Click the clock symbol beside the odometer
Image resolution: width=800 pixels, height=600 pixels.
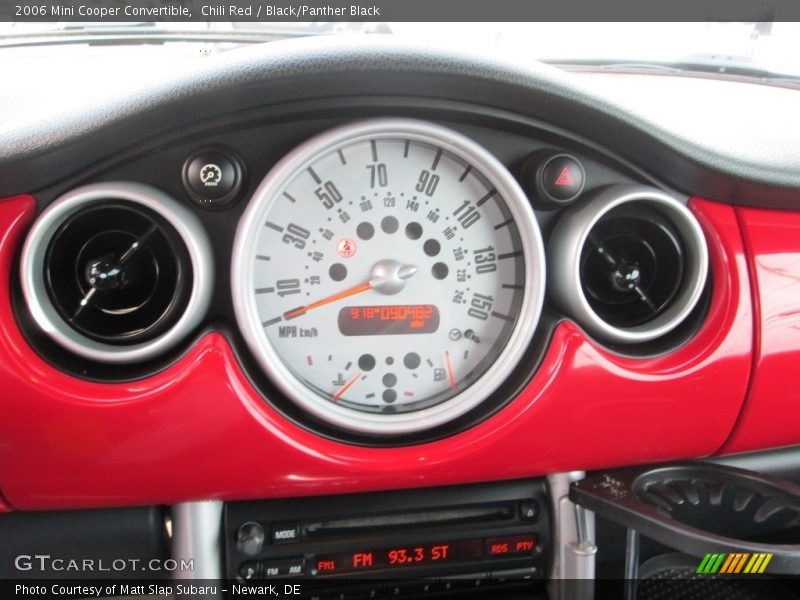point(454,333)
